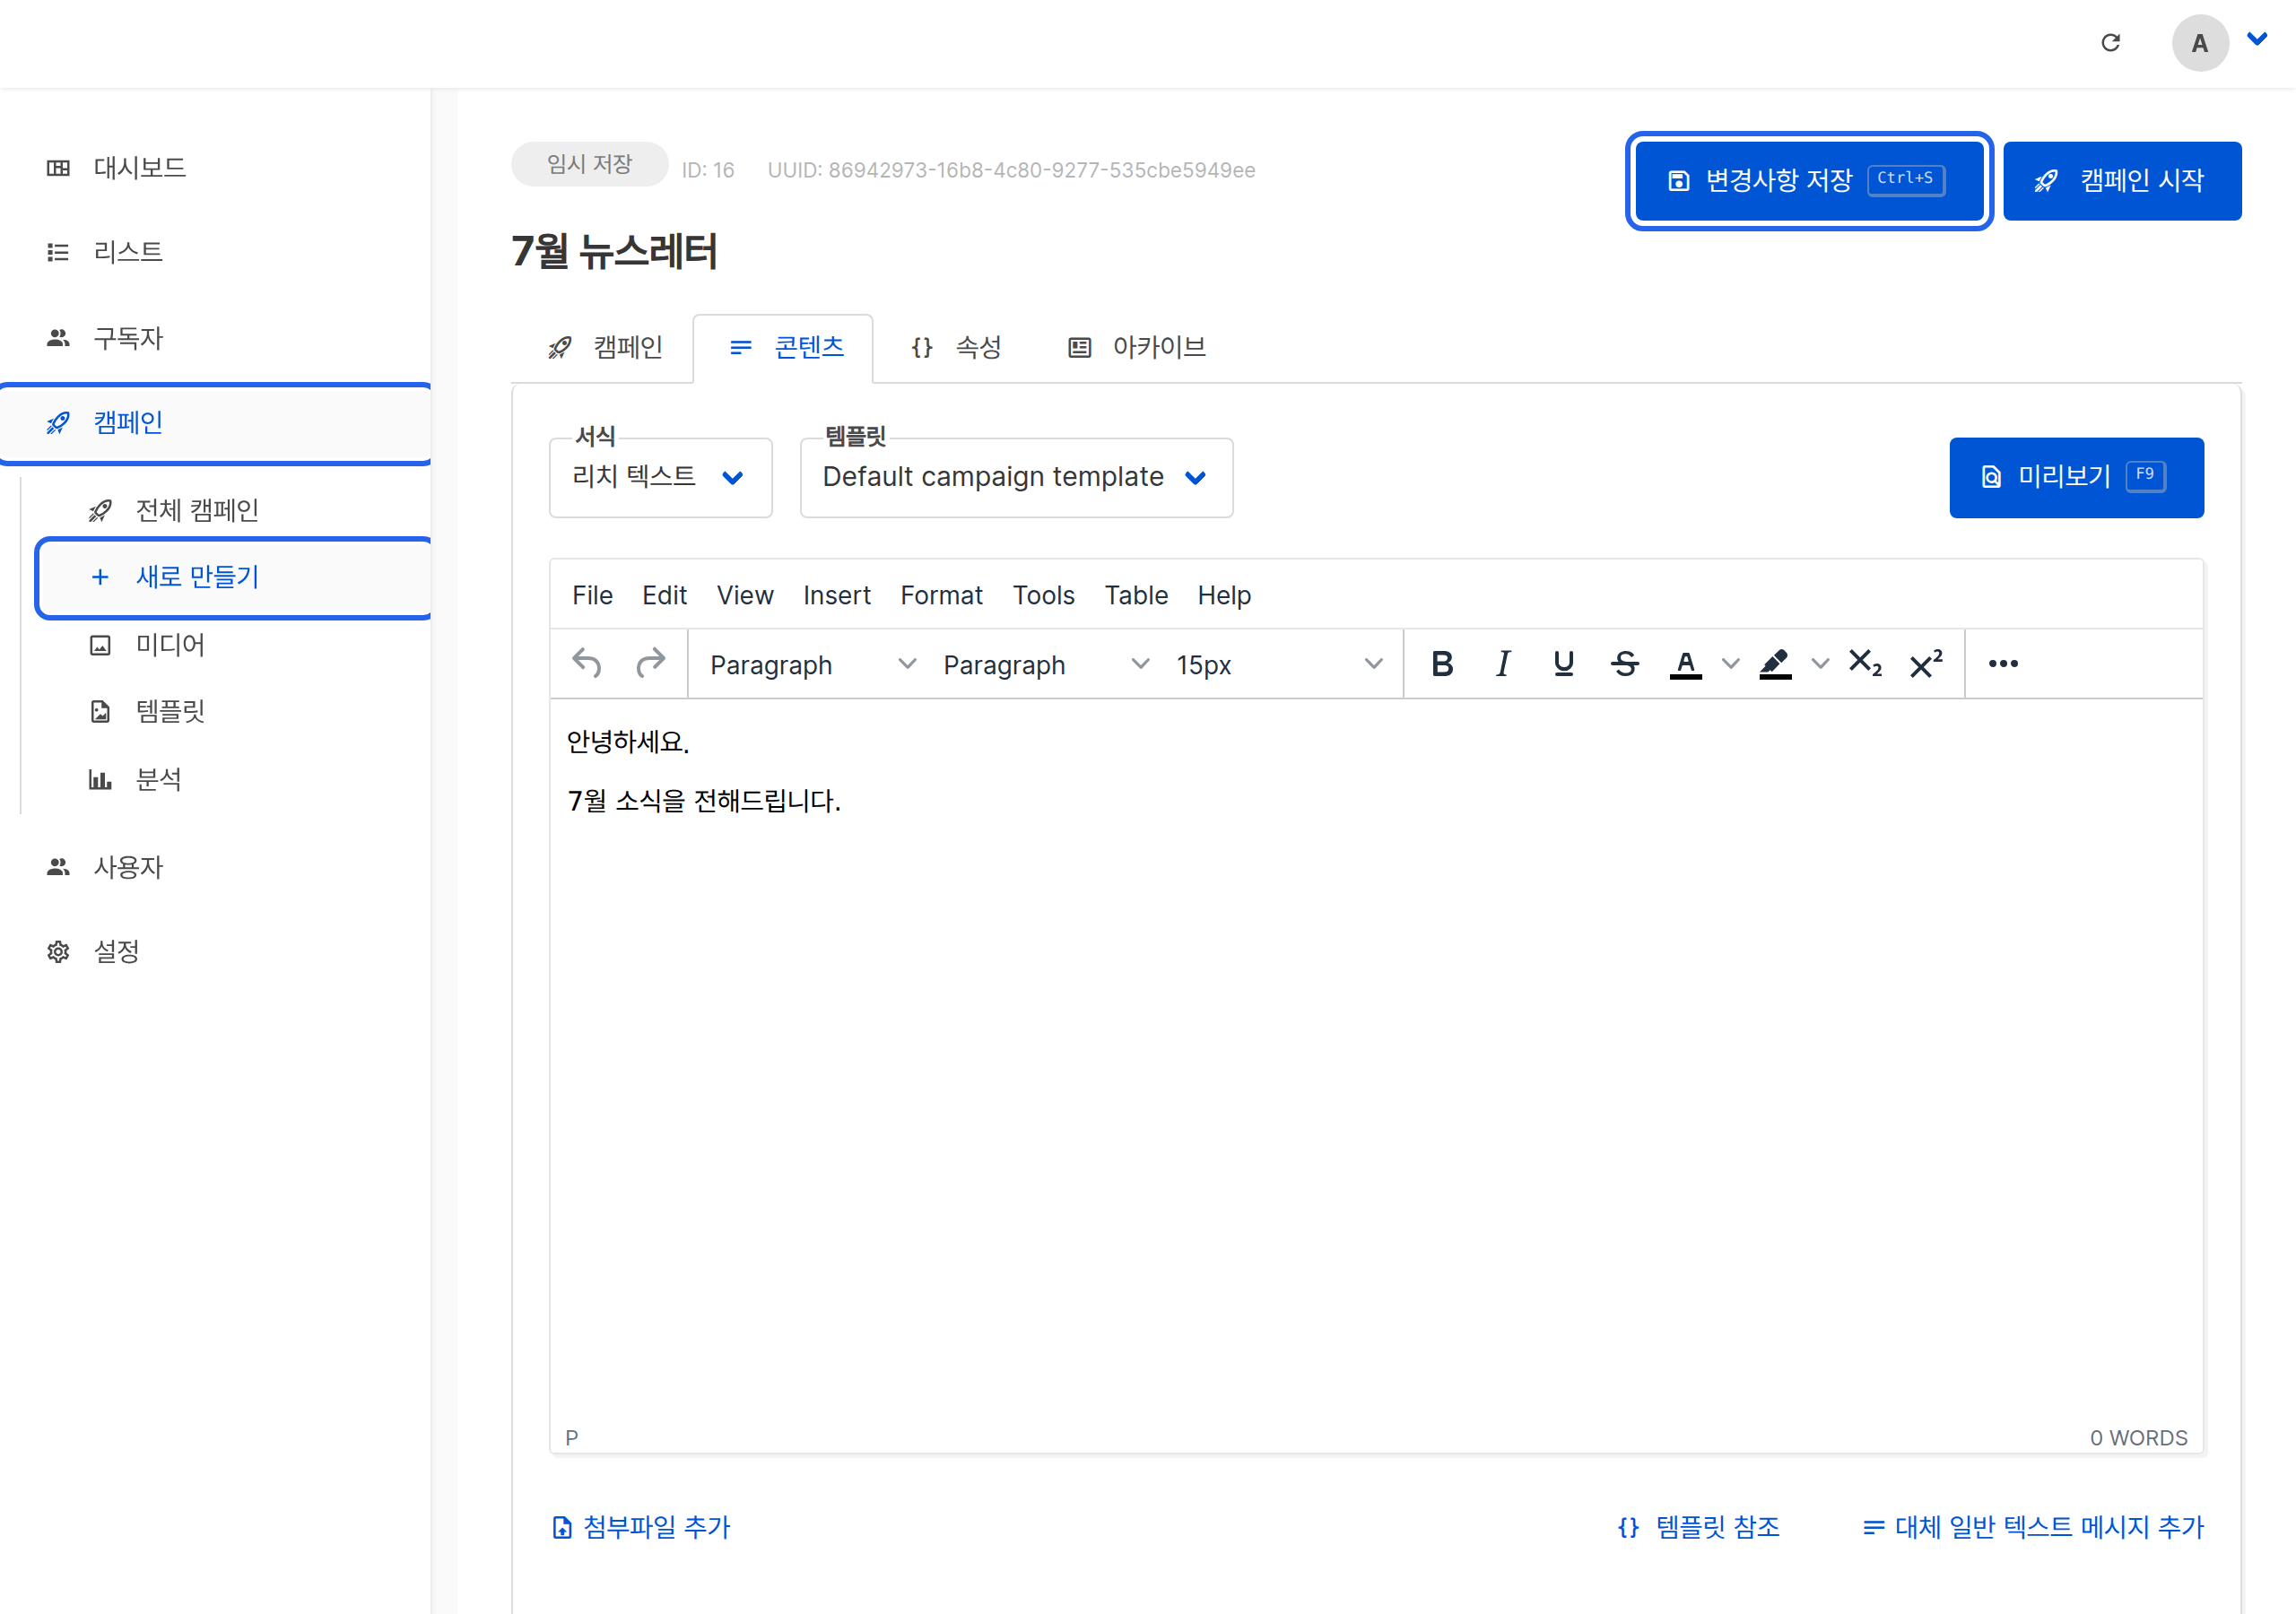Open the editor Help menu
Screen dimensions: 2296x1614
[1224, 595]
